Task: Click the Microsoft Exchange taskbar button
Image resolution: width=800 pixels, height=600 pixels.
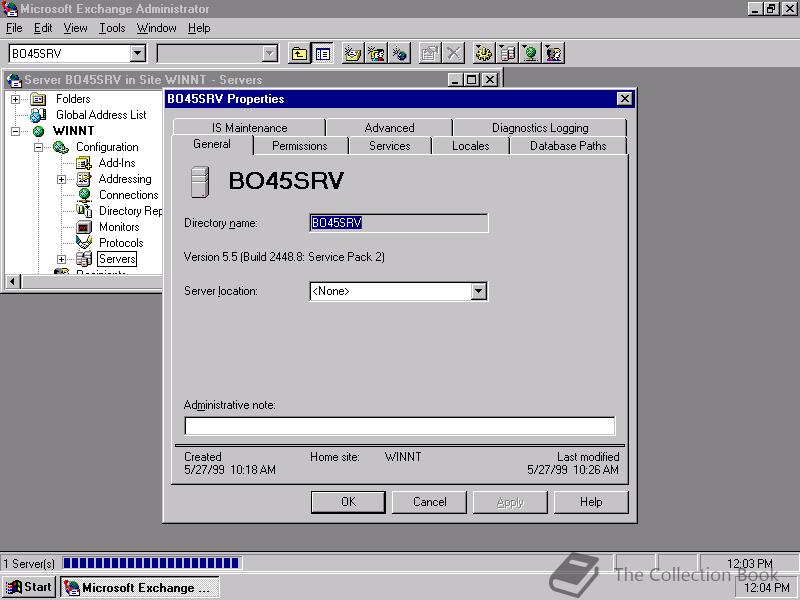Action: click(x=139, y=587)
